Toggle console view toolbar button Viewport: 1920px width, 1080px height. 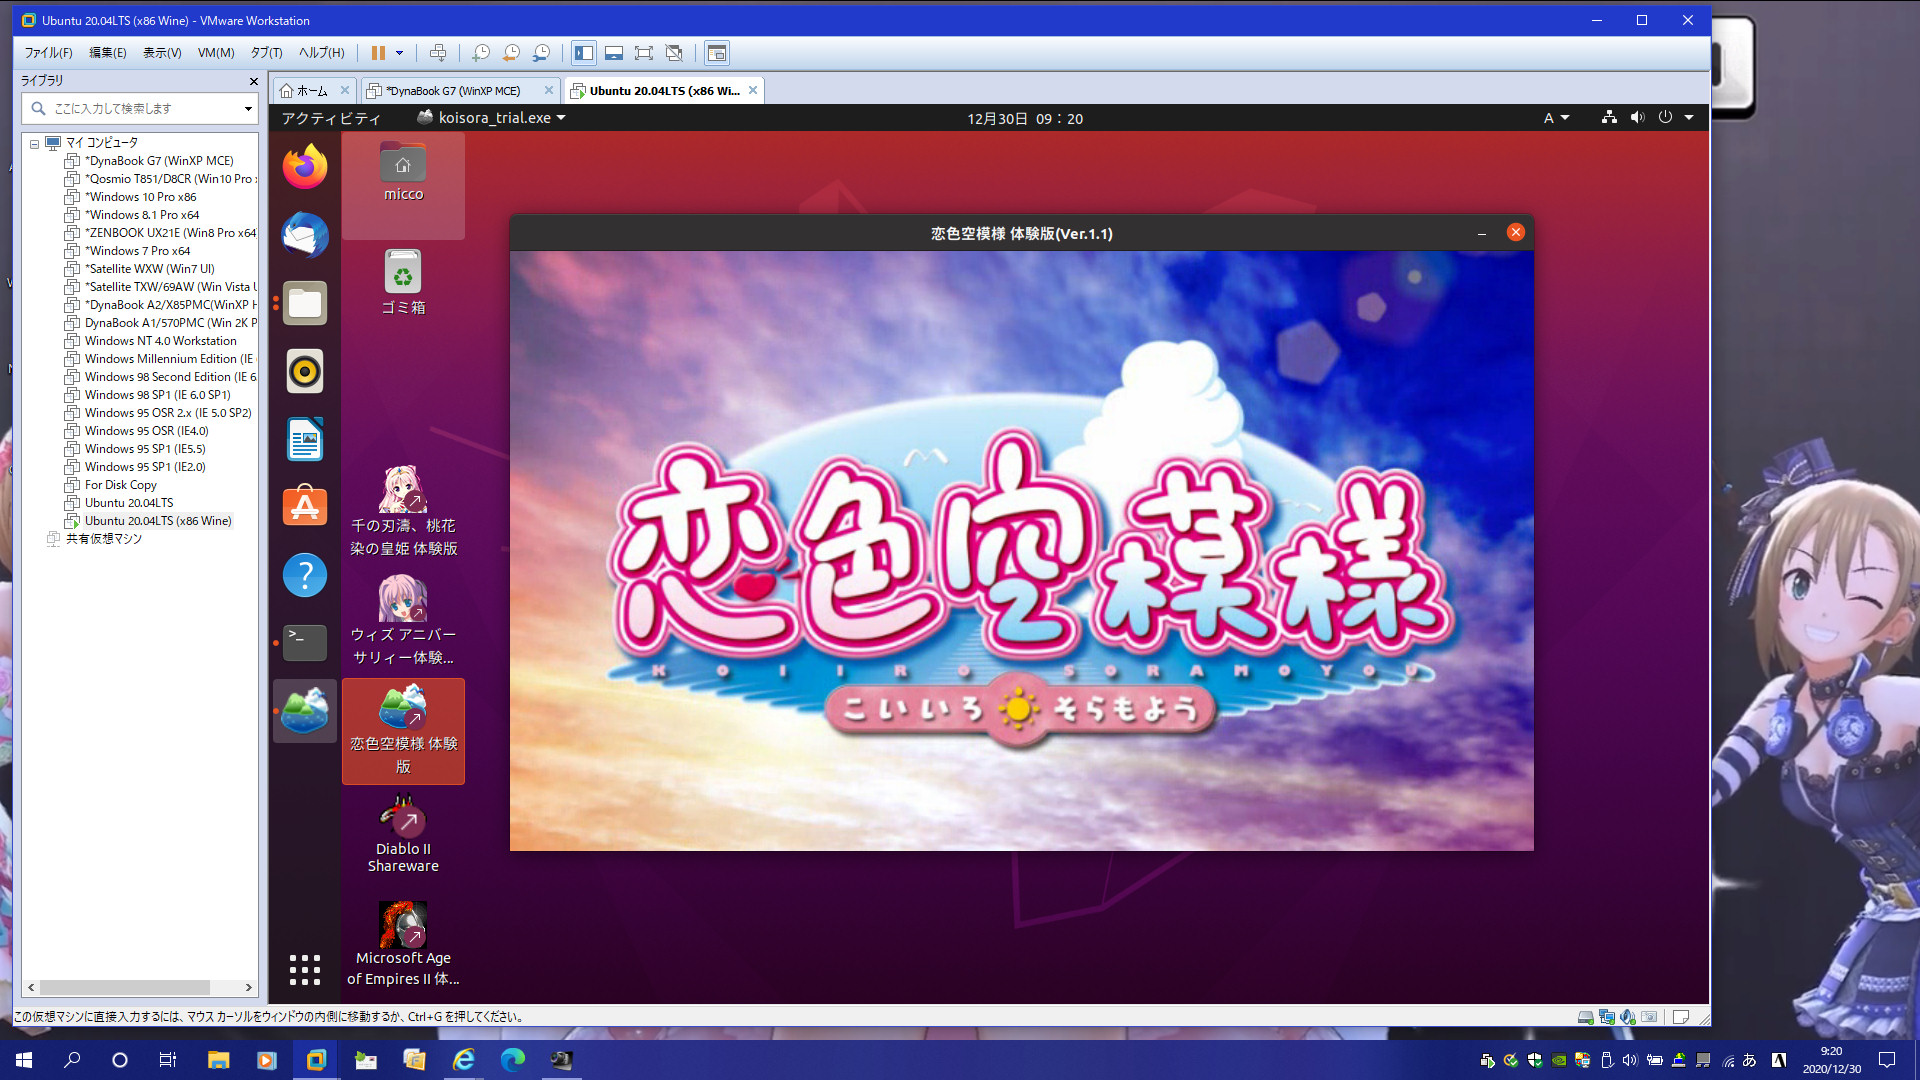click(x=717, y=53)
